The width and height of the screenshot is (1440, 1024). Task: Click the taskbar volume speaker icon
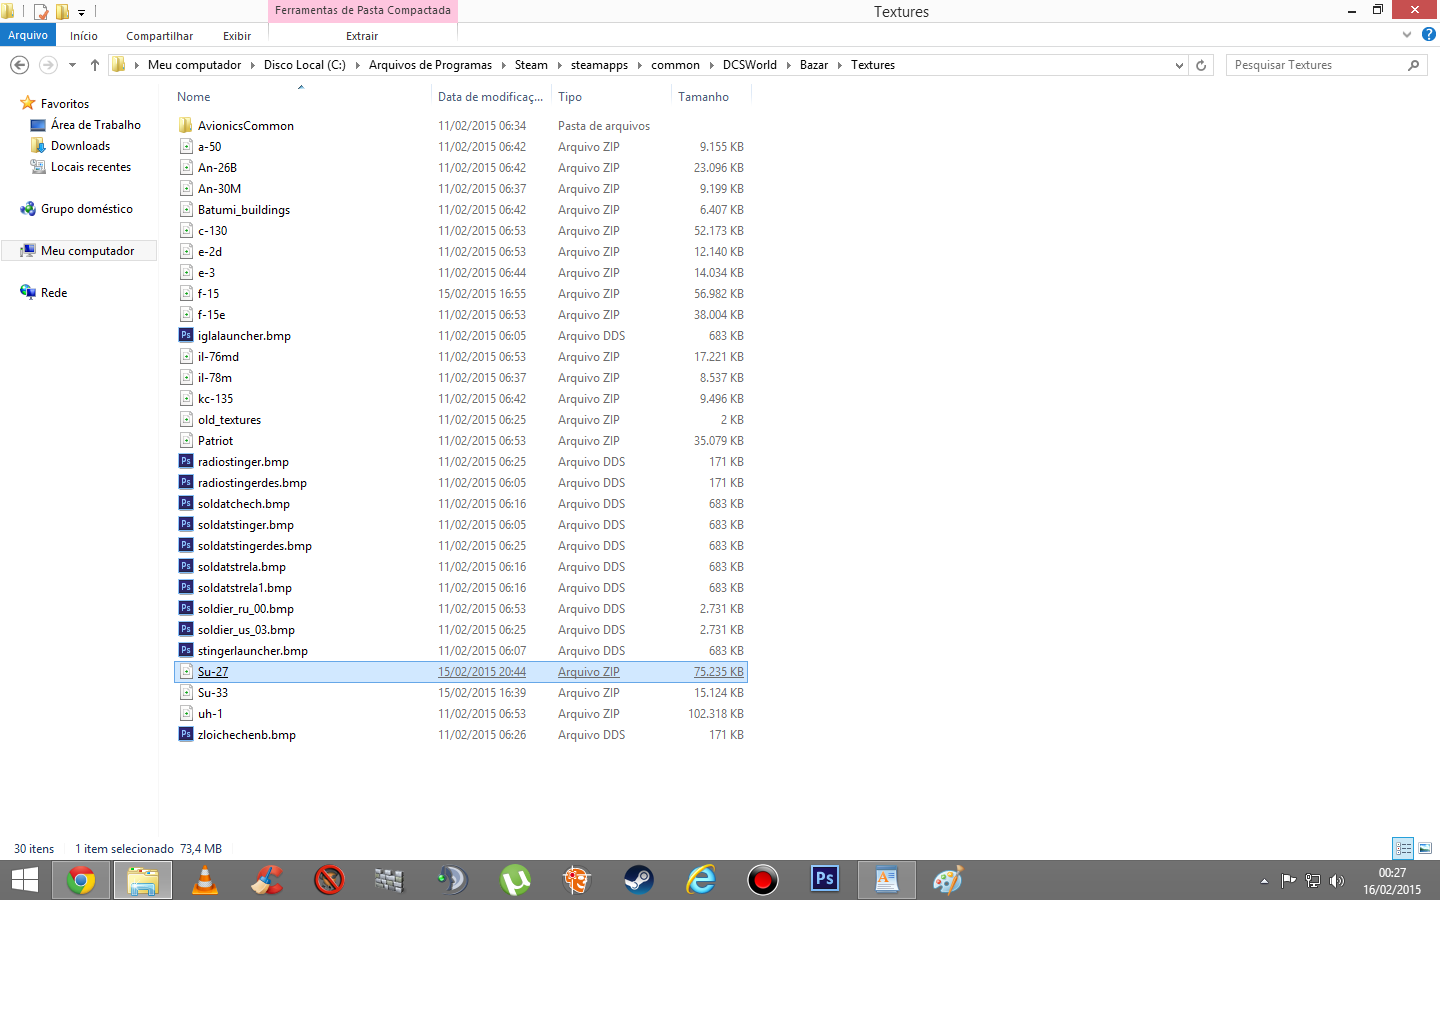pos(1337,881)
